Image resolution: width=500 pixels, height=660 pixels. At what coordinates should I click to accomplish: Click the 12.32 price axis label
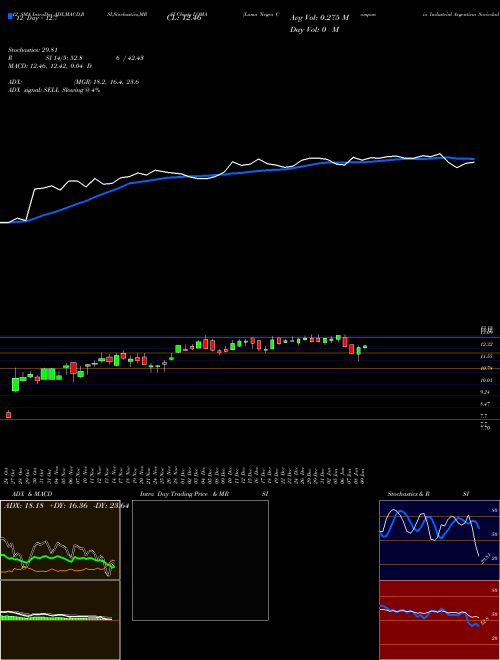[x=487, y=344]
